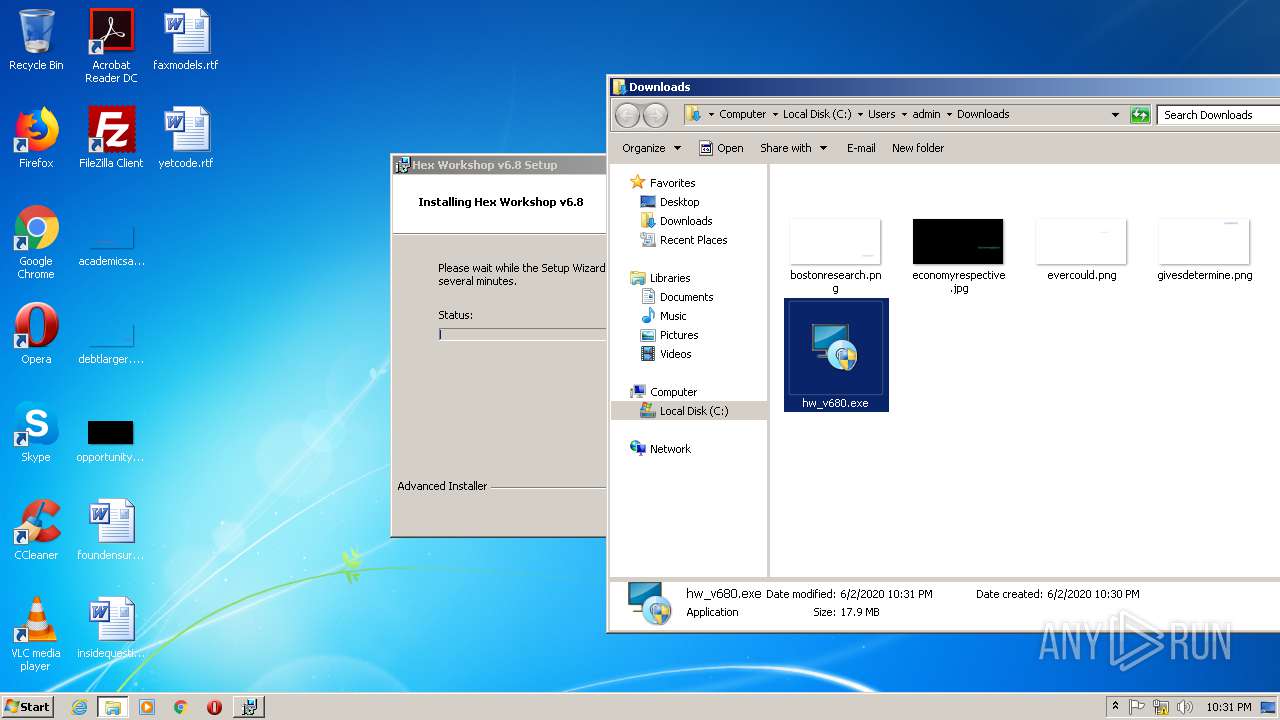Click the volume icon in system tray
The image size is (1280, 720).
(1185, 707)
